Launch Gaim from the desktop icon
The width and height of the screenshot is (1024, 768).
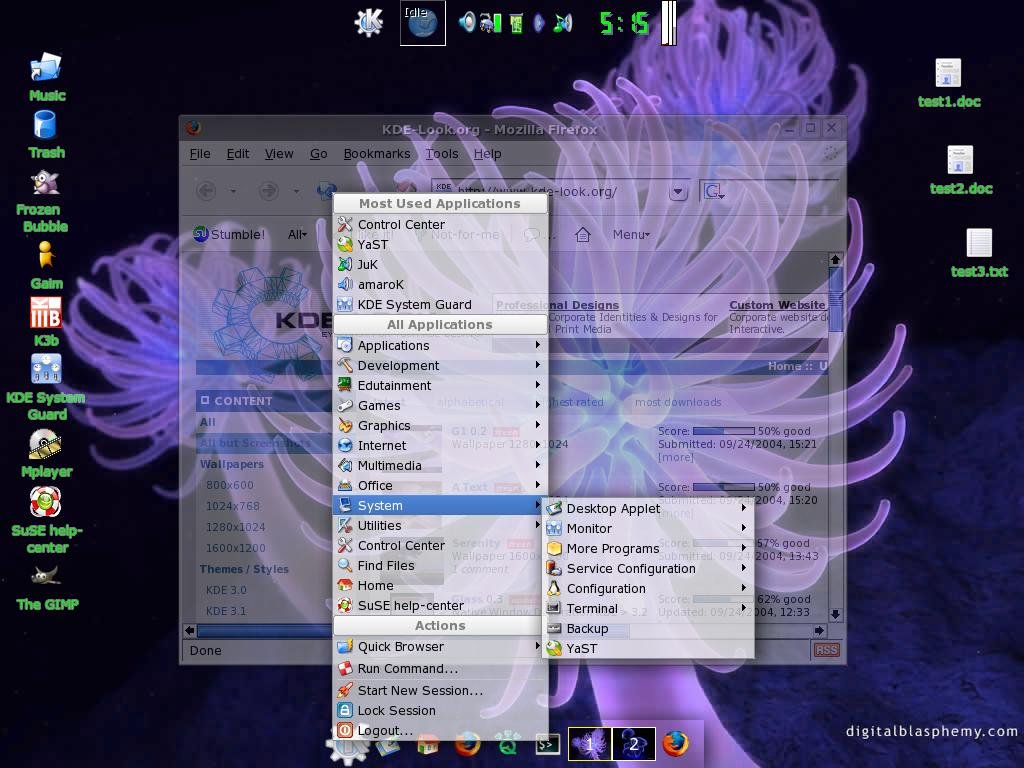coord(45,255)
